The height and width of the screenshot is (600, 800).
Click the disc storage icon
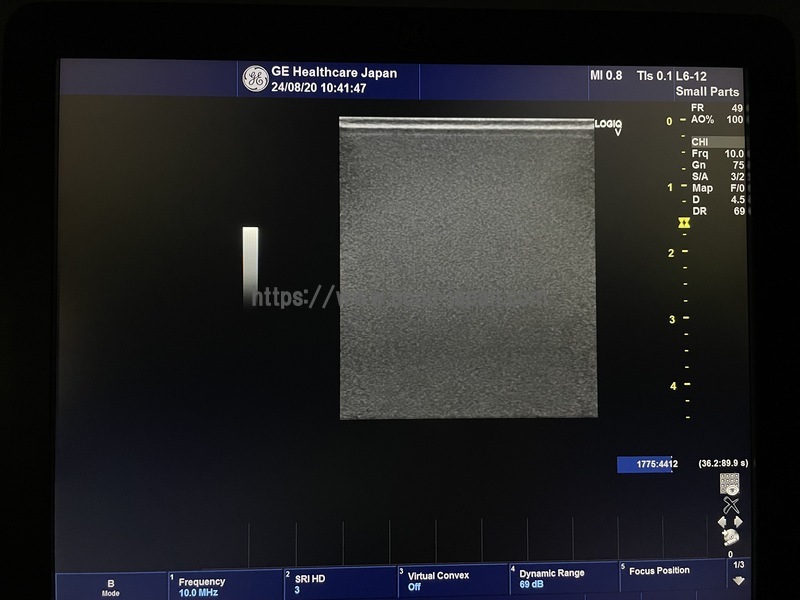(x=730, y=538)
